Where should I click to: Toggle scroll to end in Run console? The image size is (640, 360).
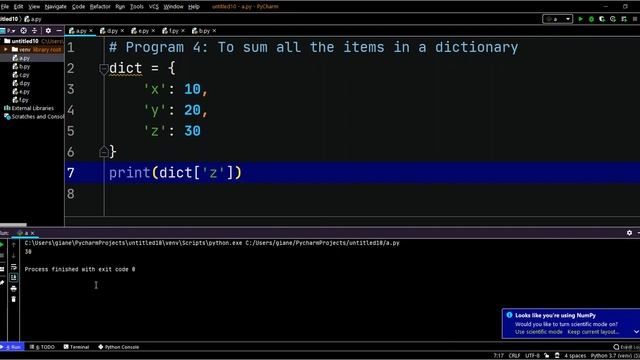coord(13,278)
